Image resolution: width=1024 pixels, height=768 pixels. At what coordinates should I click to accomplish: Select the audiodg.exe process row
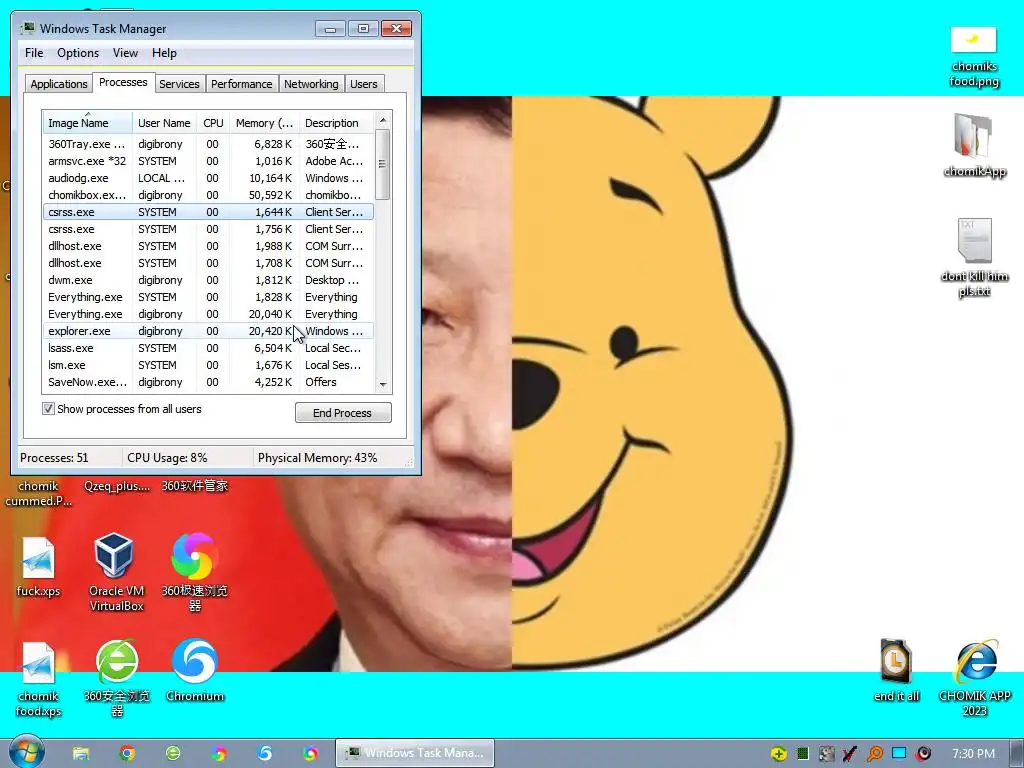[208, 178]
